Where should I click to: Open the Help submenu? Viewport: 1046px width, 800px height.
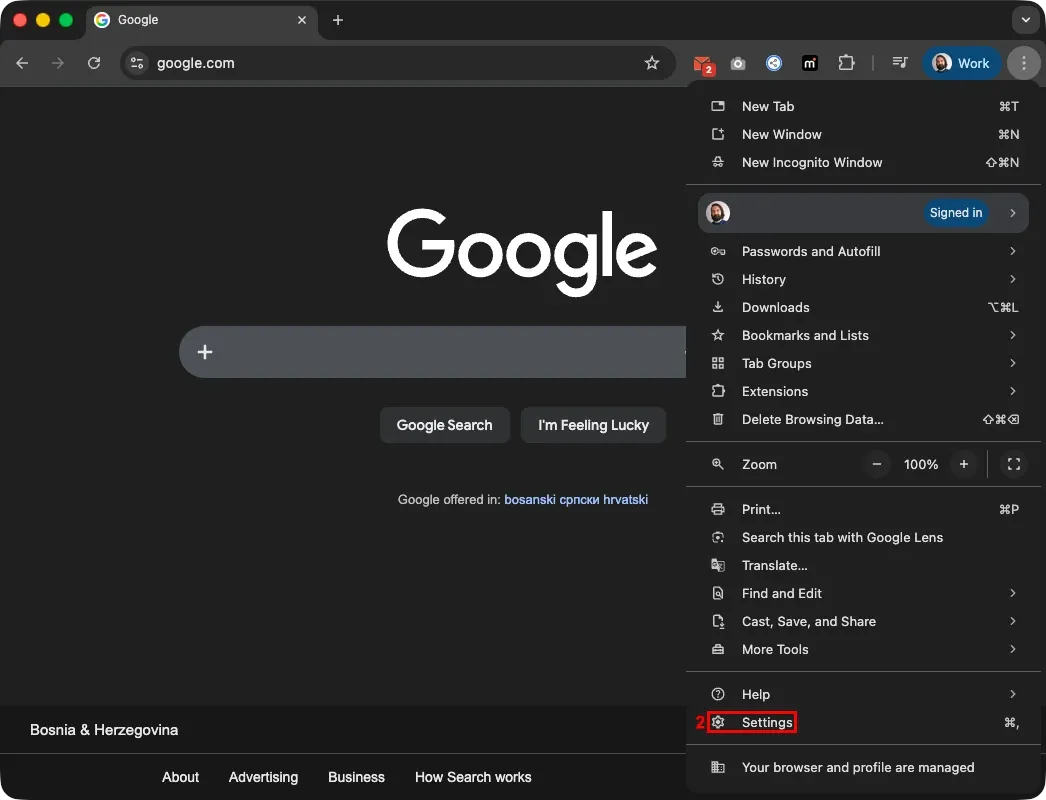[863, 695]
